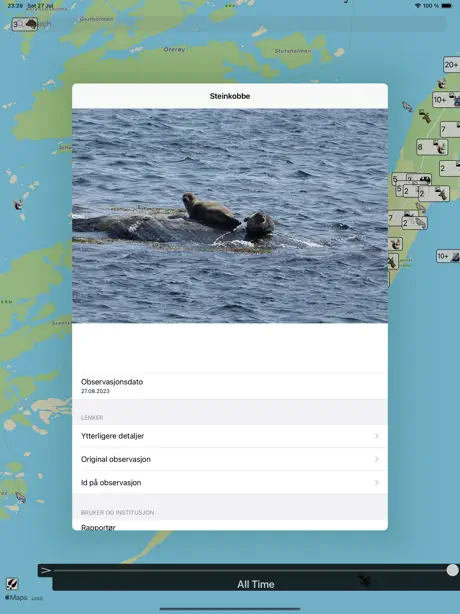Select the 8 observations squirrel cluster marker
This screenshot has width=460, height=614.
coord(432,147)
